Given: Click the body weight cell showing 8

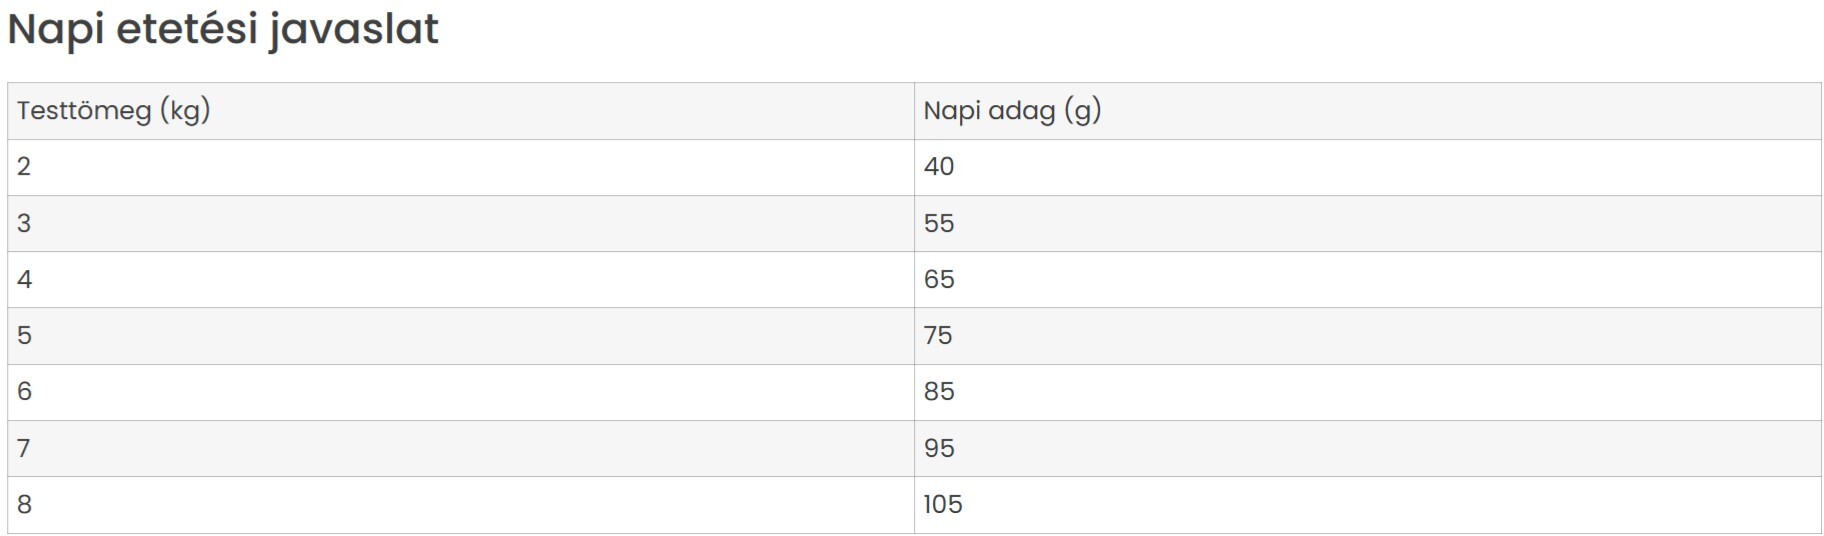Looking at the screenshot, I should tap(461, 504).
